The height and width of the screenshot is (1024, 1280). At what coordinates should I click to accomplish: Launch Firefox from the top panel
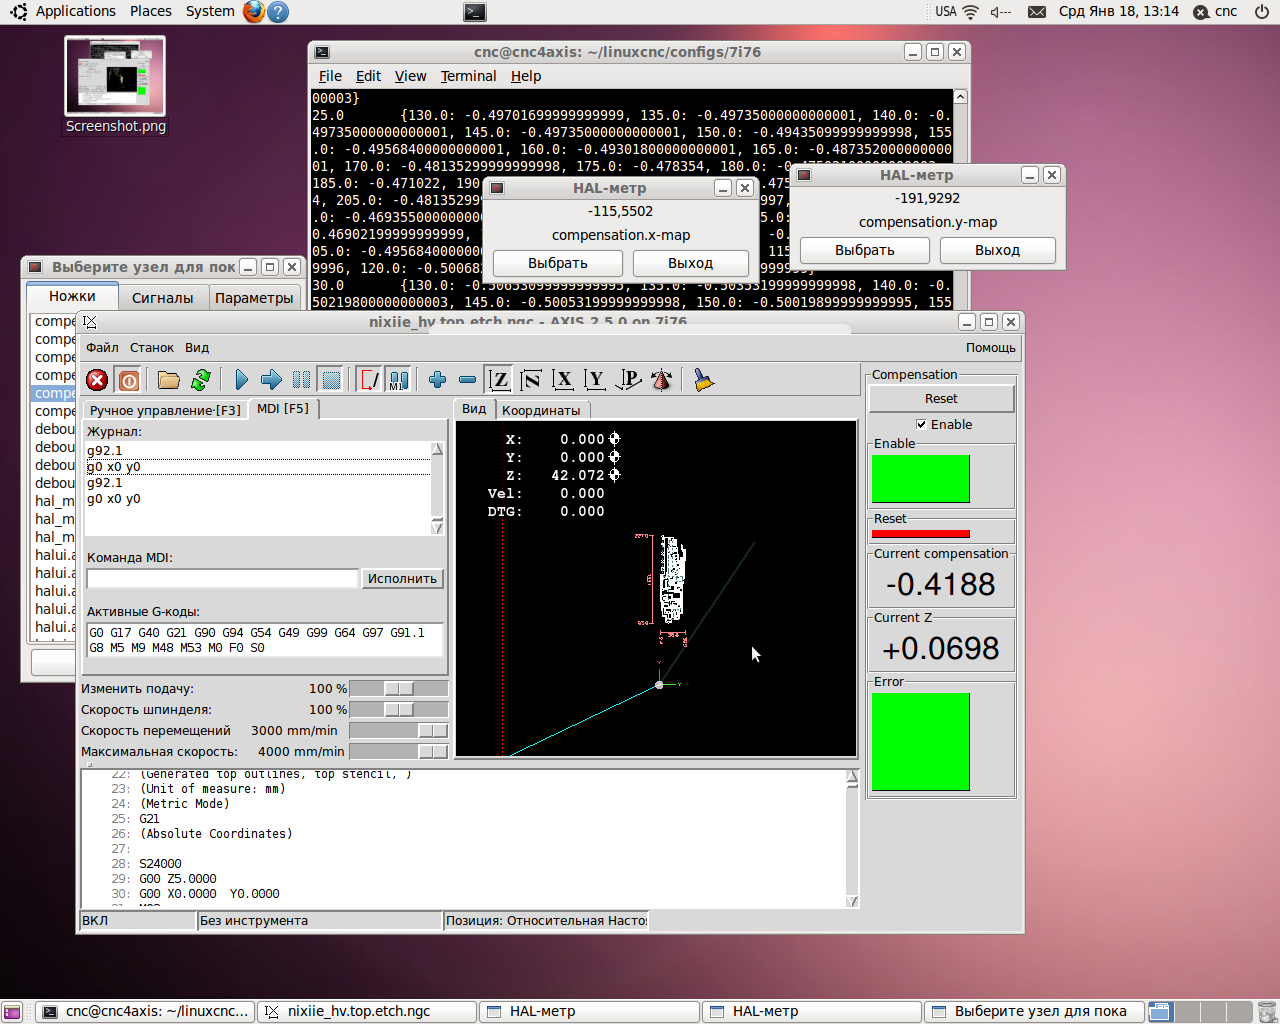coord(254,12)
